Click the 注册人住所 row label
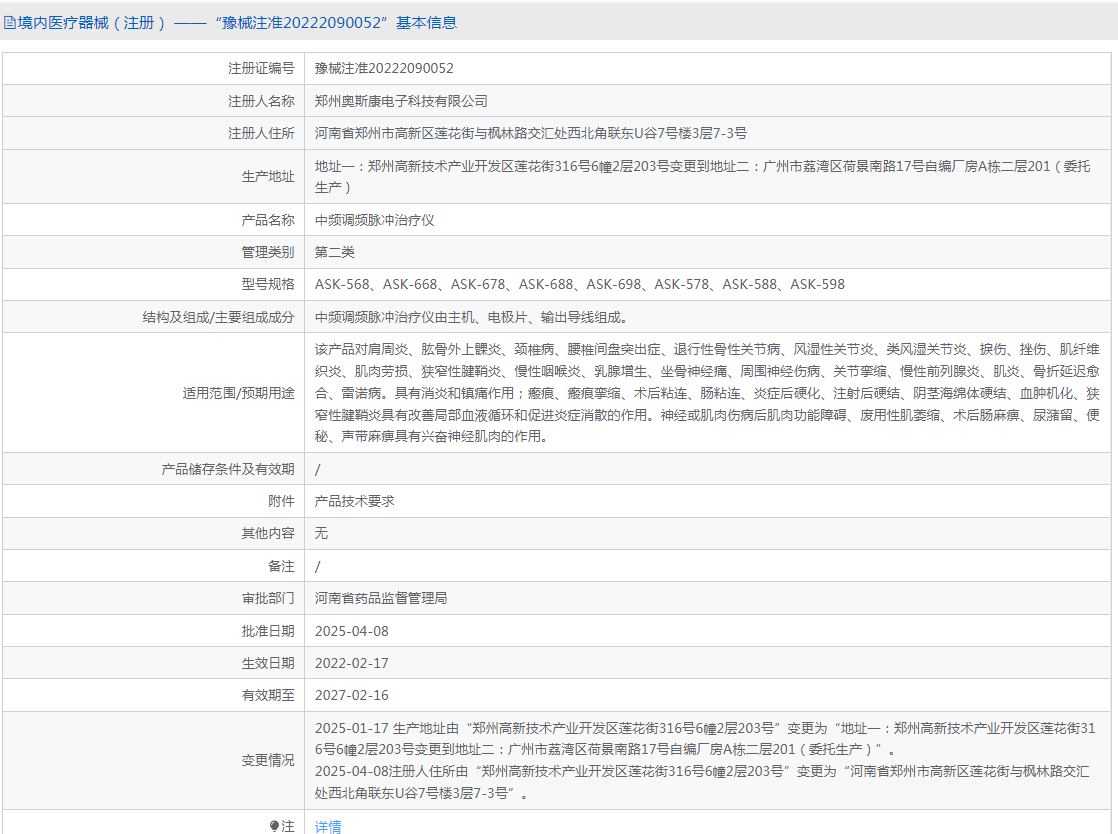This screenshot has width=1118, height=834. tap(261, 133)
